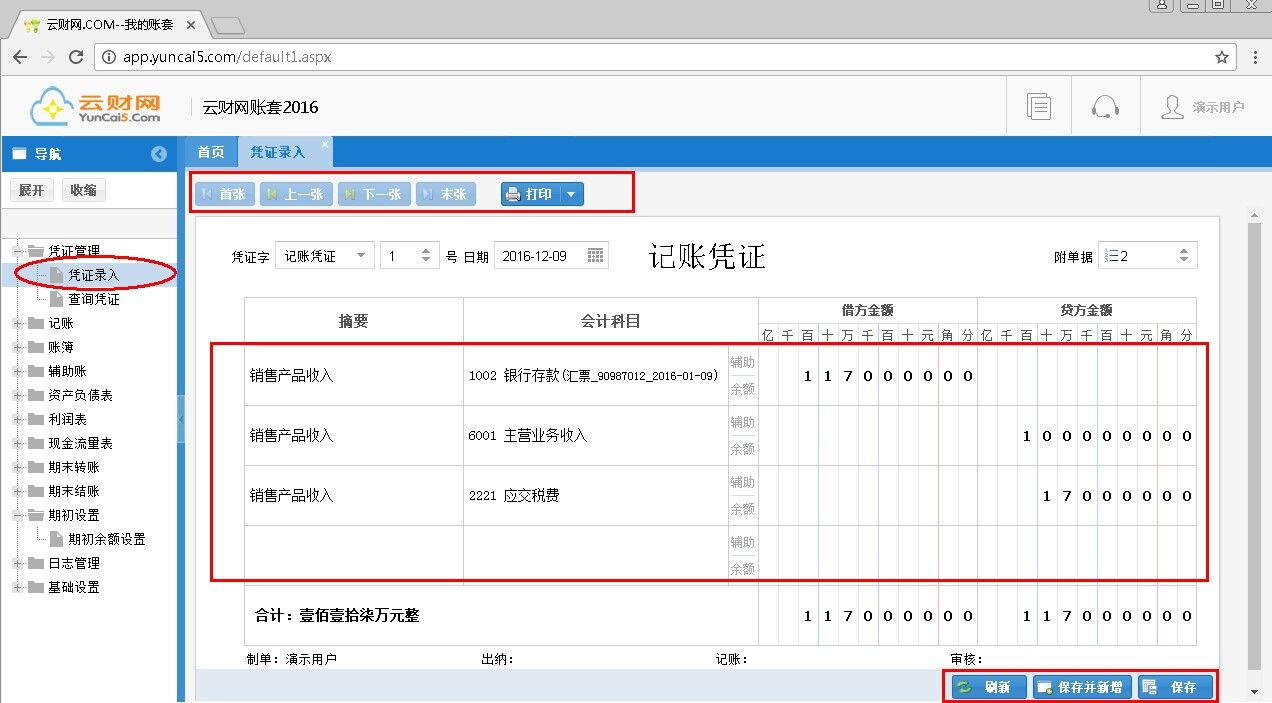
Task: Click the 演示用户 user profile icon
Action: click(x=1172, y=107)
